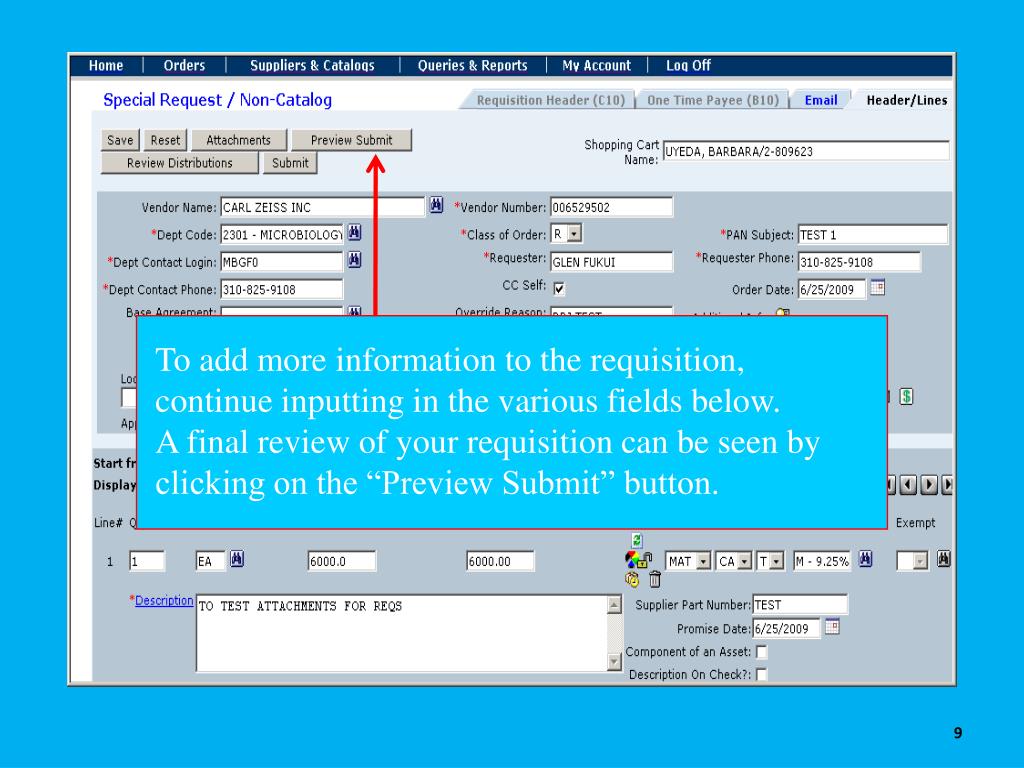The width and height of the screenshot is (1024, 768).
Task: Open the Home menu
Action: (106, 65)
